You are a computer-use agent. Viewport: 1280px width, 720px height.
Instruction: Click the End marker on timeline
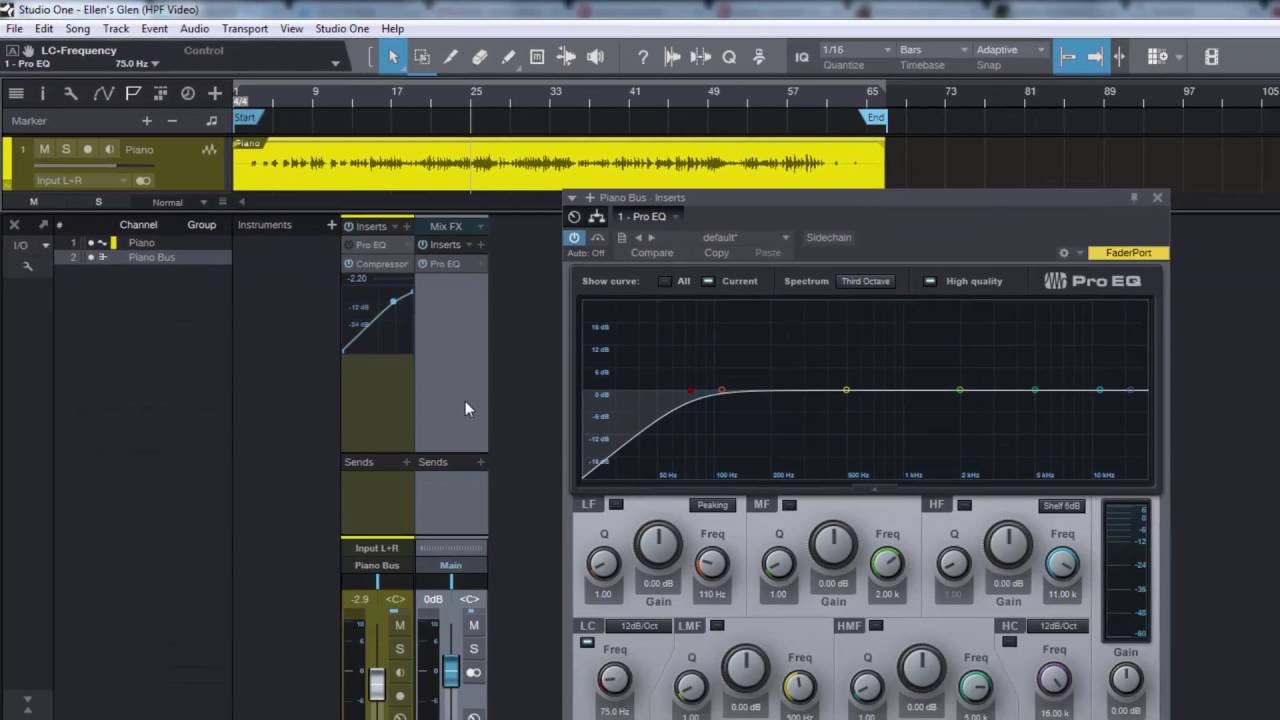coord(874,117)
